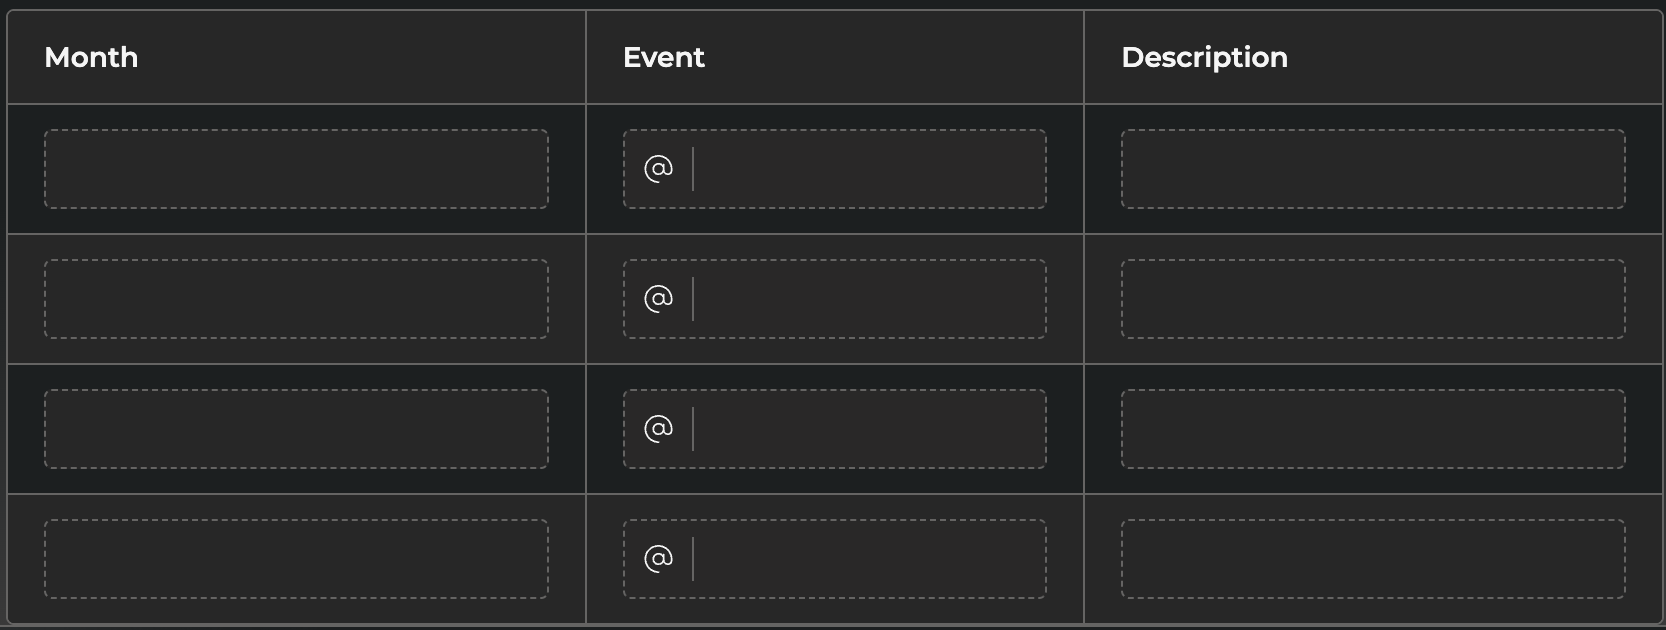
Task: Focus the Event input in first row
Action: click(866, 169)
